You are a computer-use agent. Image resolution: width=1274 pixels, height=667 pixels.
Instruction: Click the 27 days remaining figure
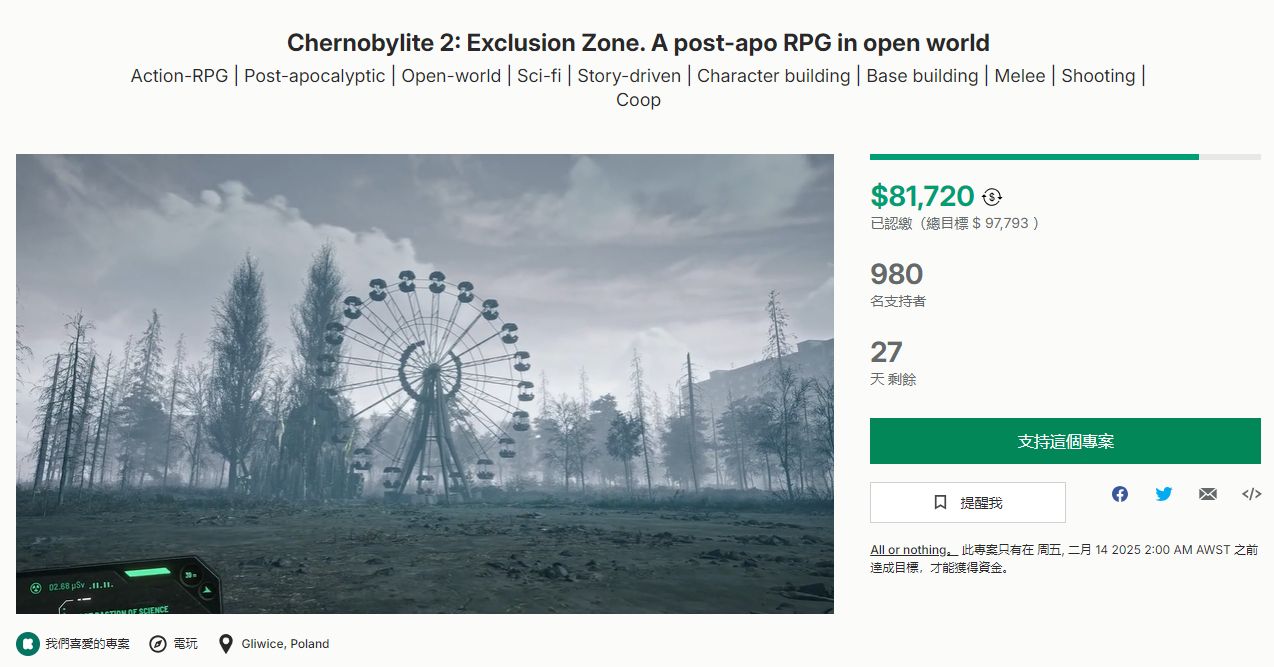point(886,352)
